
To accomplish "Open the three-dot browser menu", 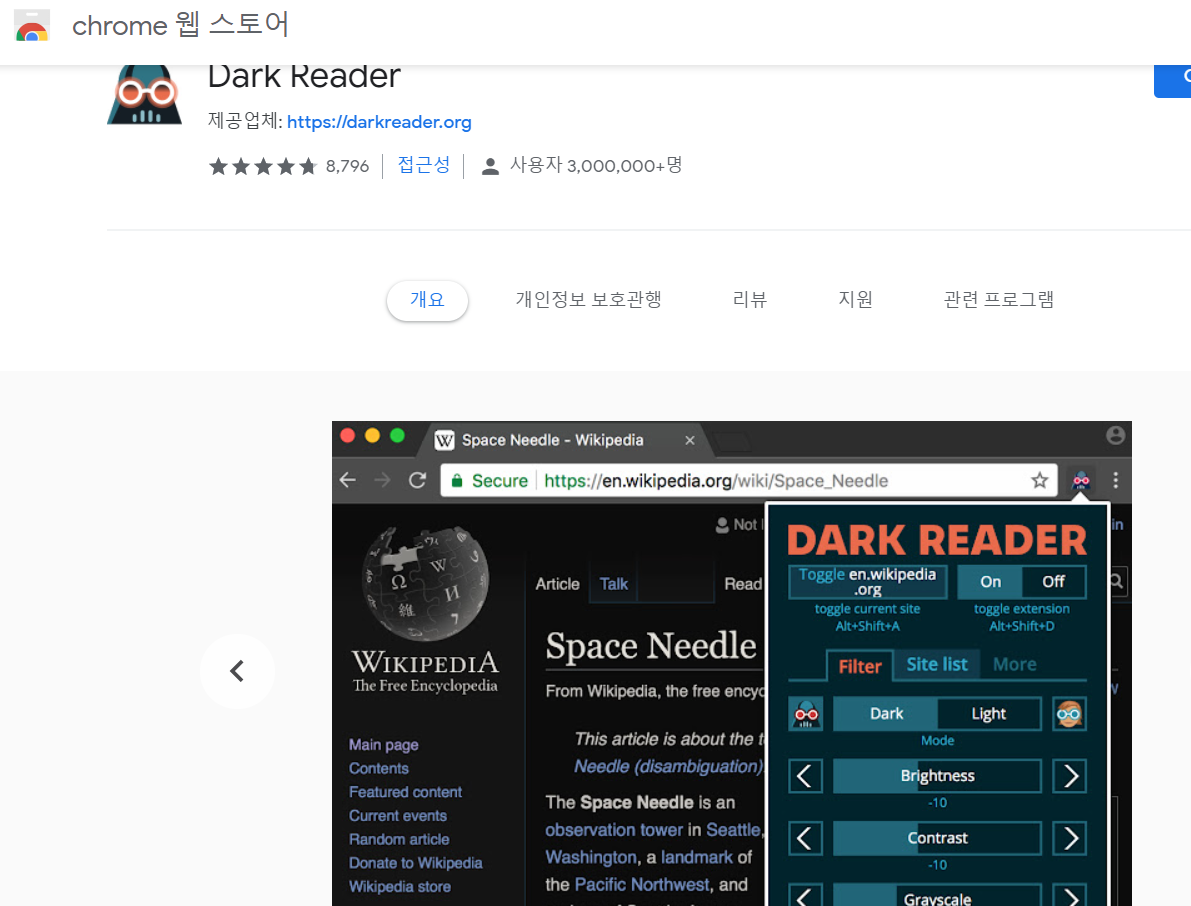I will pos(1115,480).
